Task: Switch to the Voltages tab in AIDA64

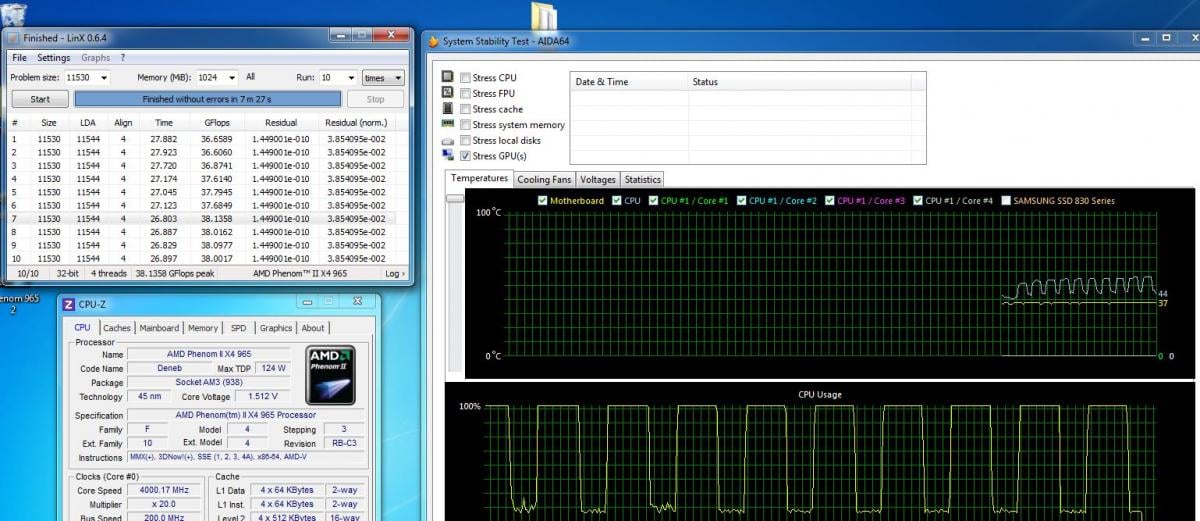Action: tap(598, 180)
